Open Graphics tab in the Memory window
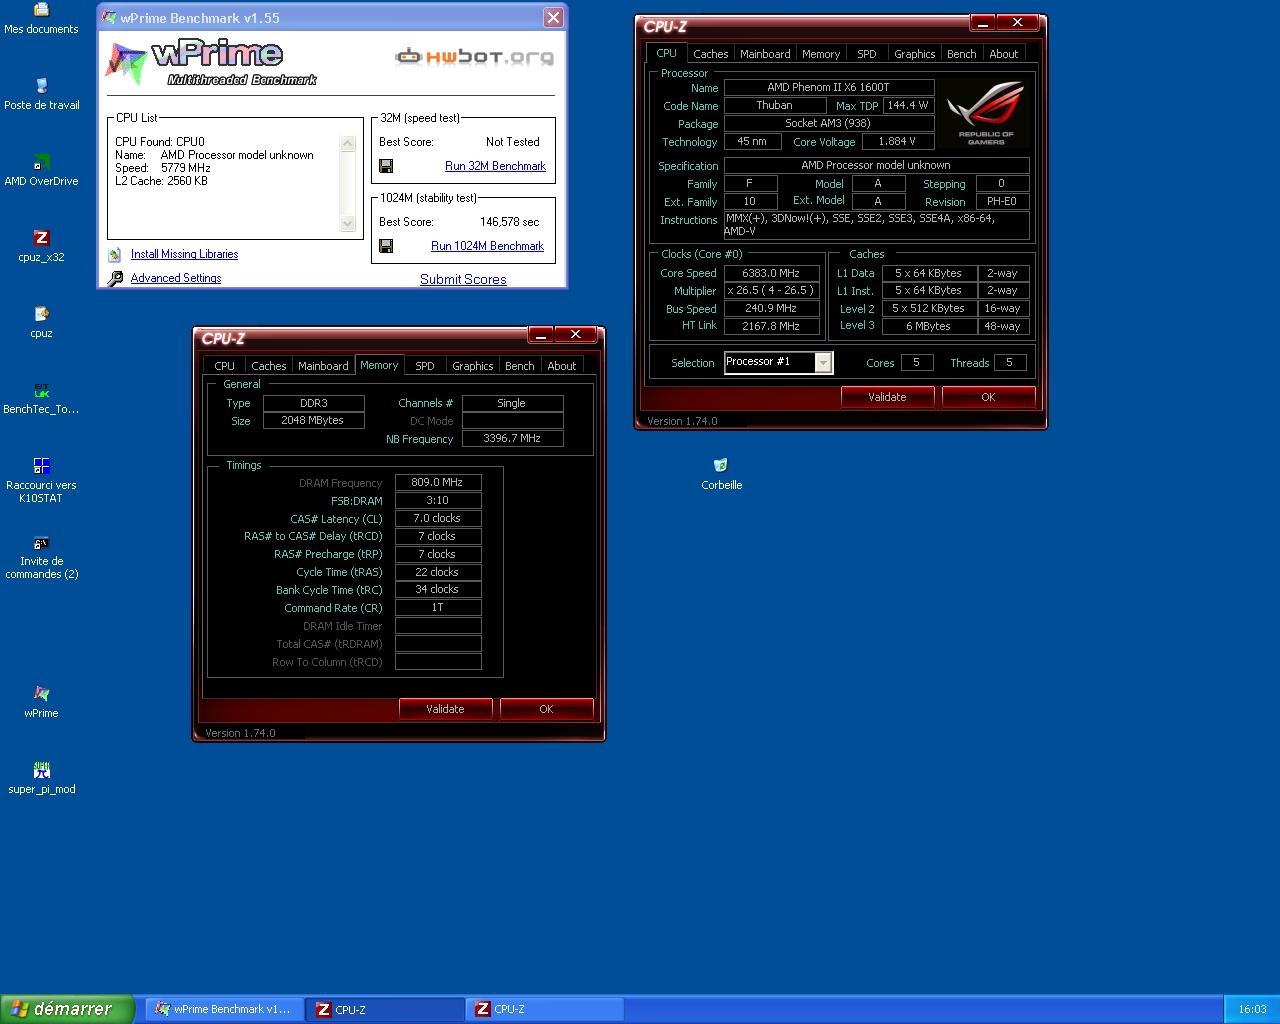 472,366
